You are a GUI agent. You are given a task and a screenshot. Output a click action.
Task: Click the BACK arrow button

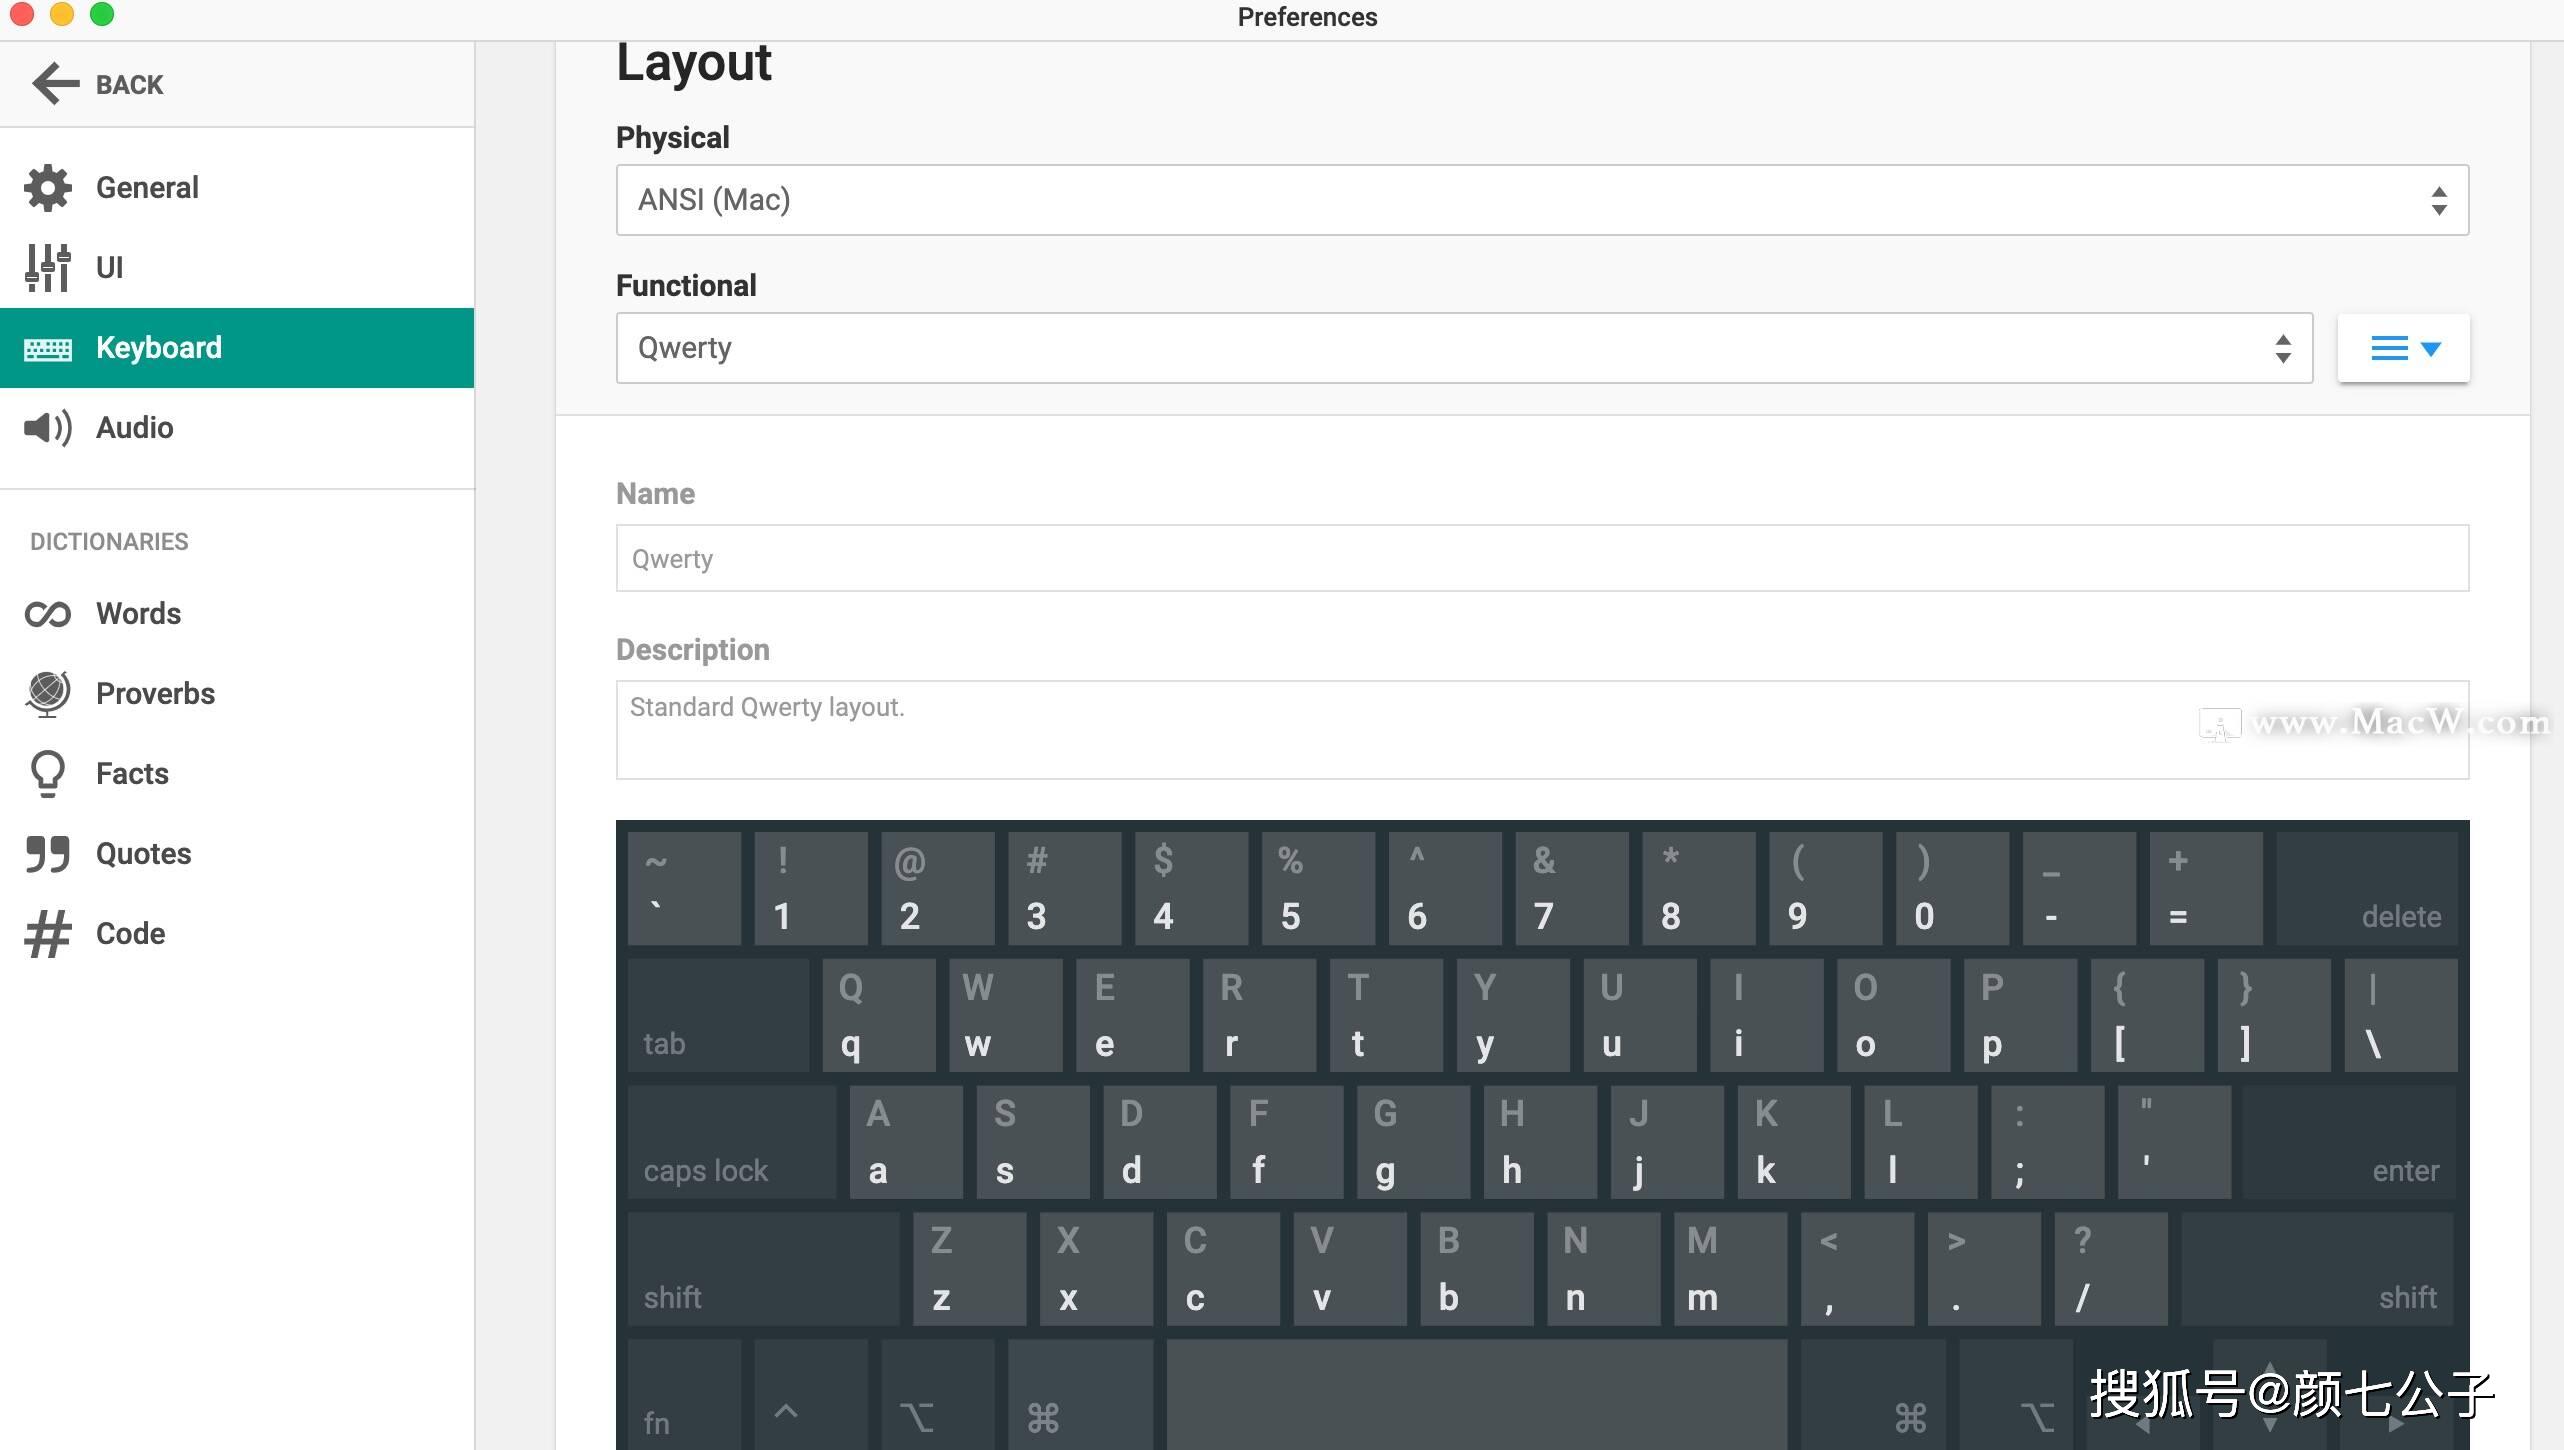point(98,84)
